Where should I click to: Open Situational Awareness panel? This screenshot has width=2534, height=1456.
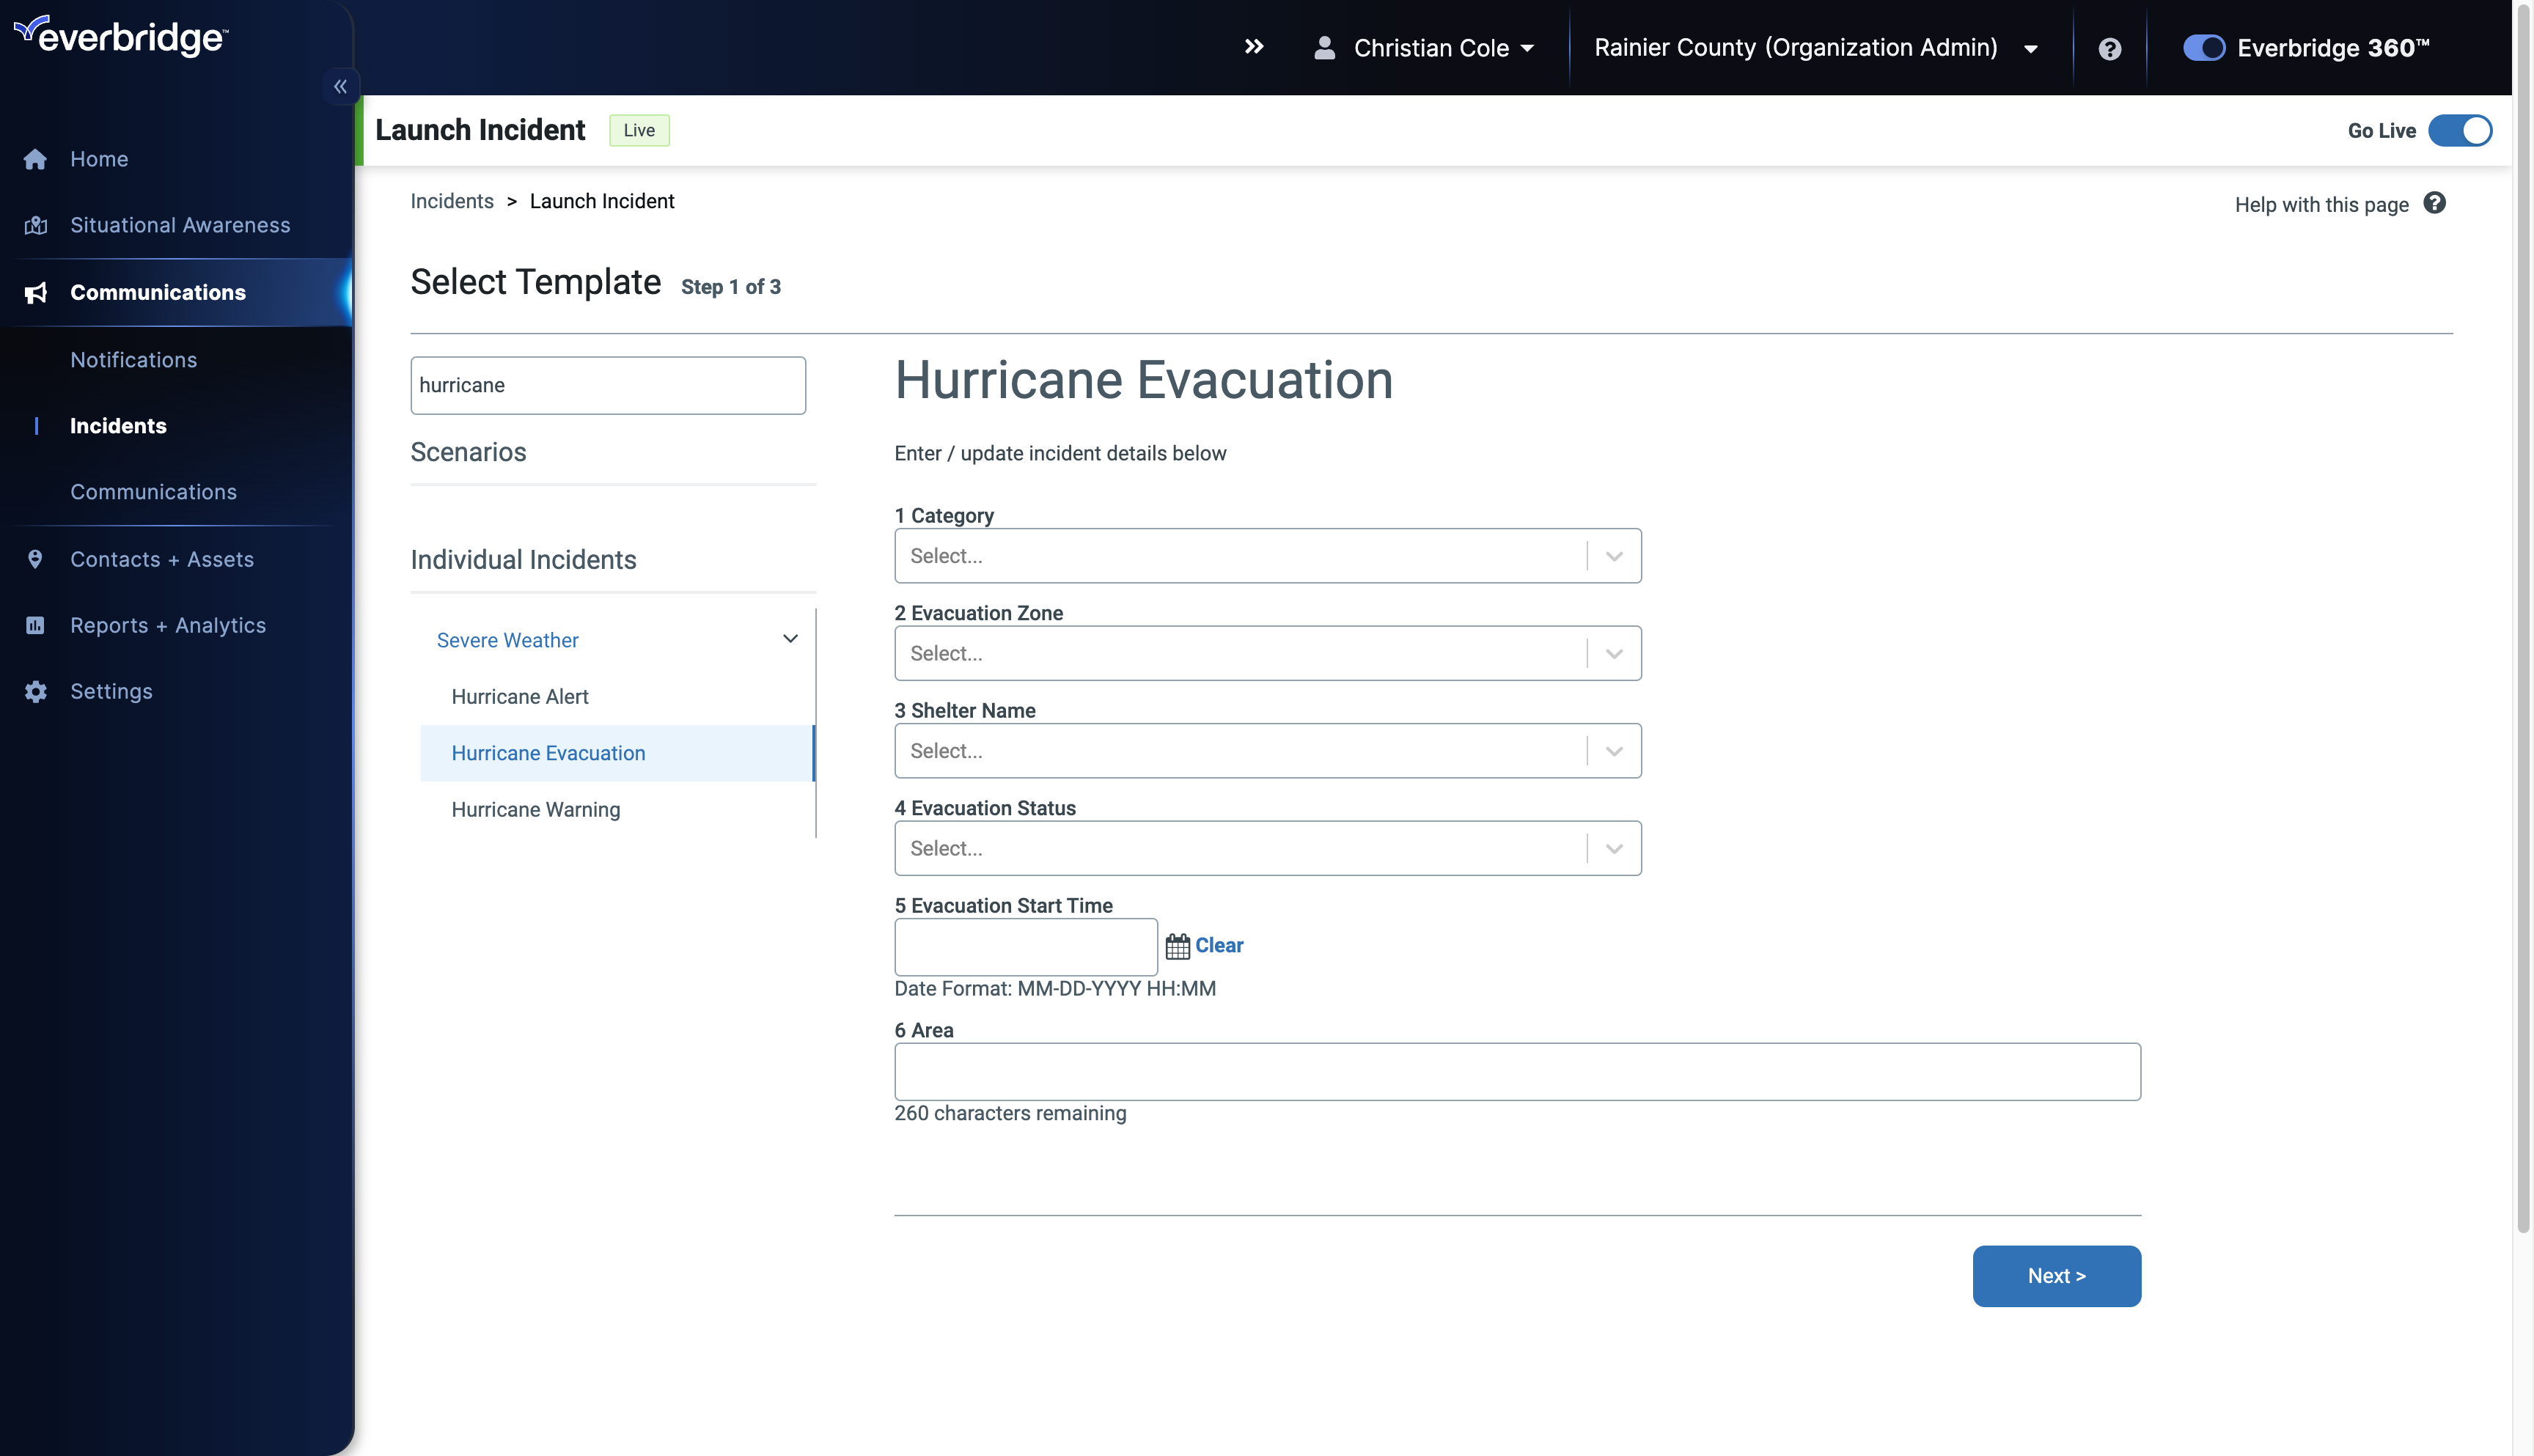click(179, 224)
